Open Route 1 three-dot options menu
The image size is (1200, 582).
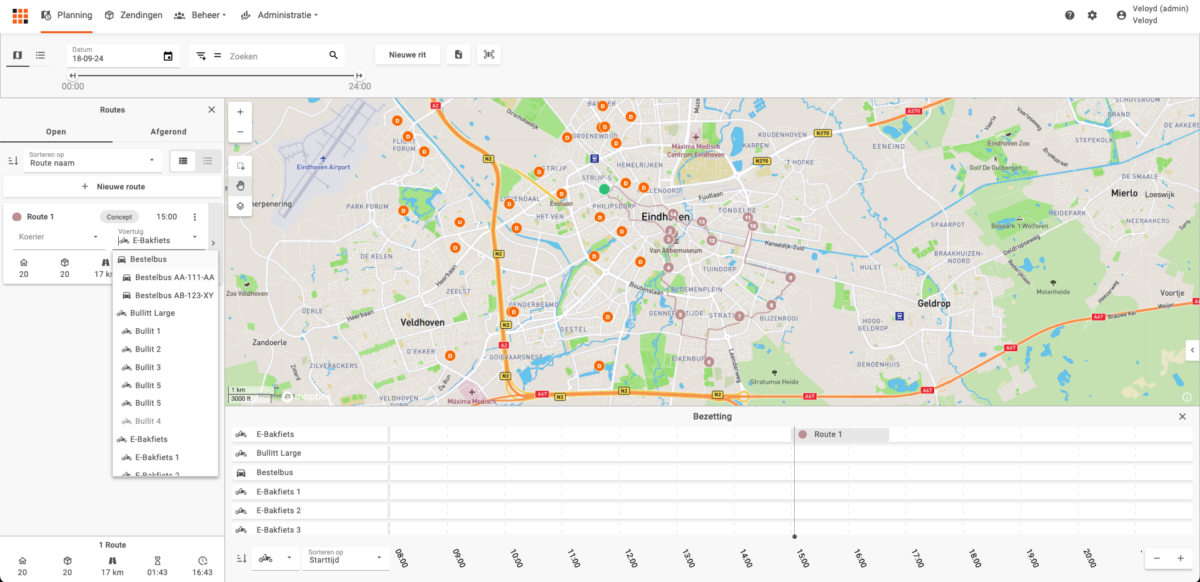[195, 216]
